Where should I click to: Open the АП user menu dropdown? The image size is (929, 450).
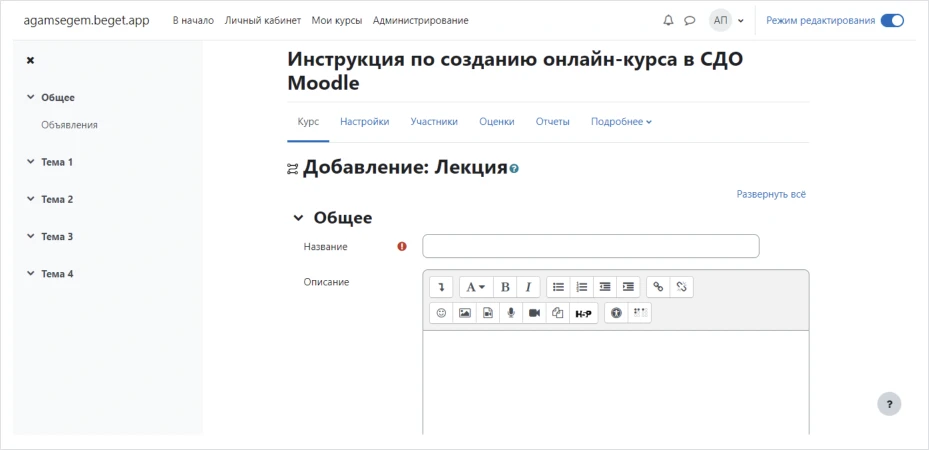click(x=728, y=21)
